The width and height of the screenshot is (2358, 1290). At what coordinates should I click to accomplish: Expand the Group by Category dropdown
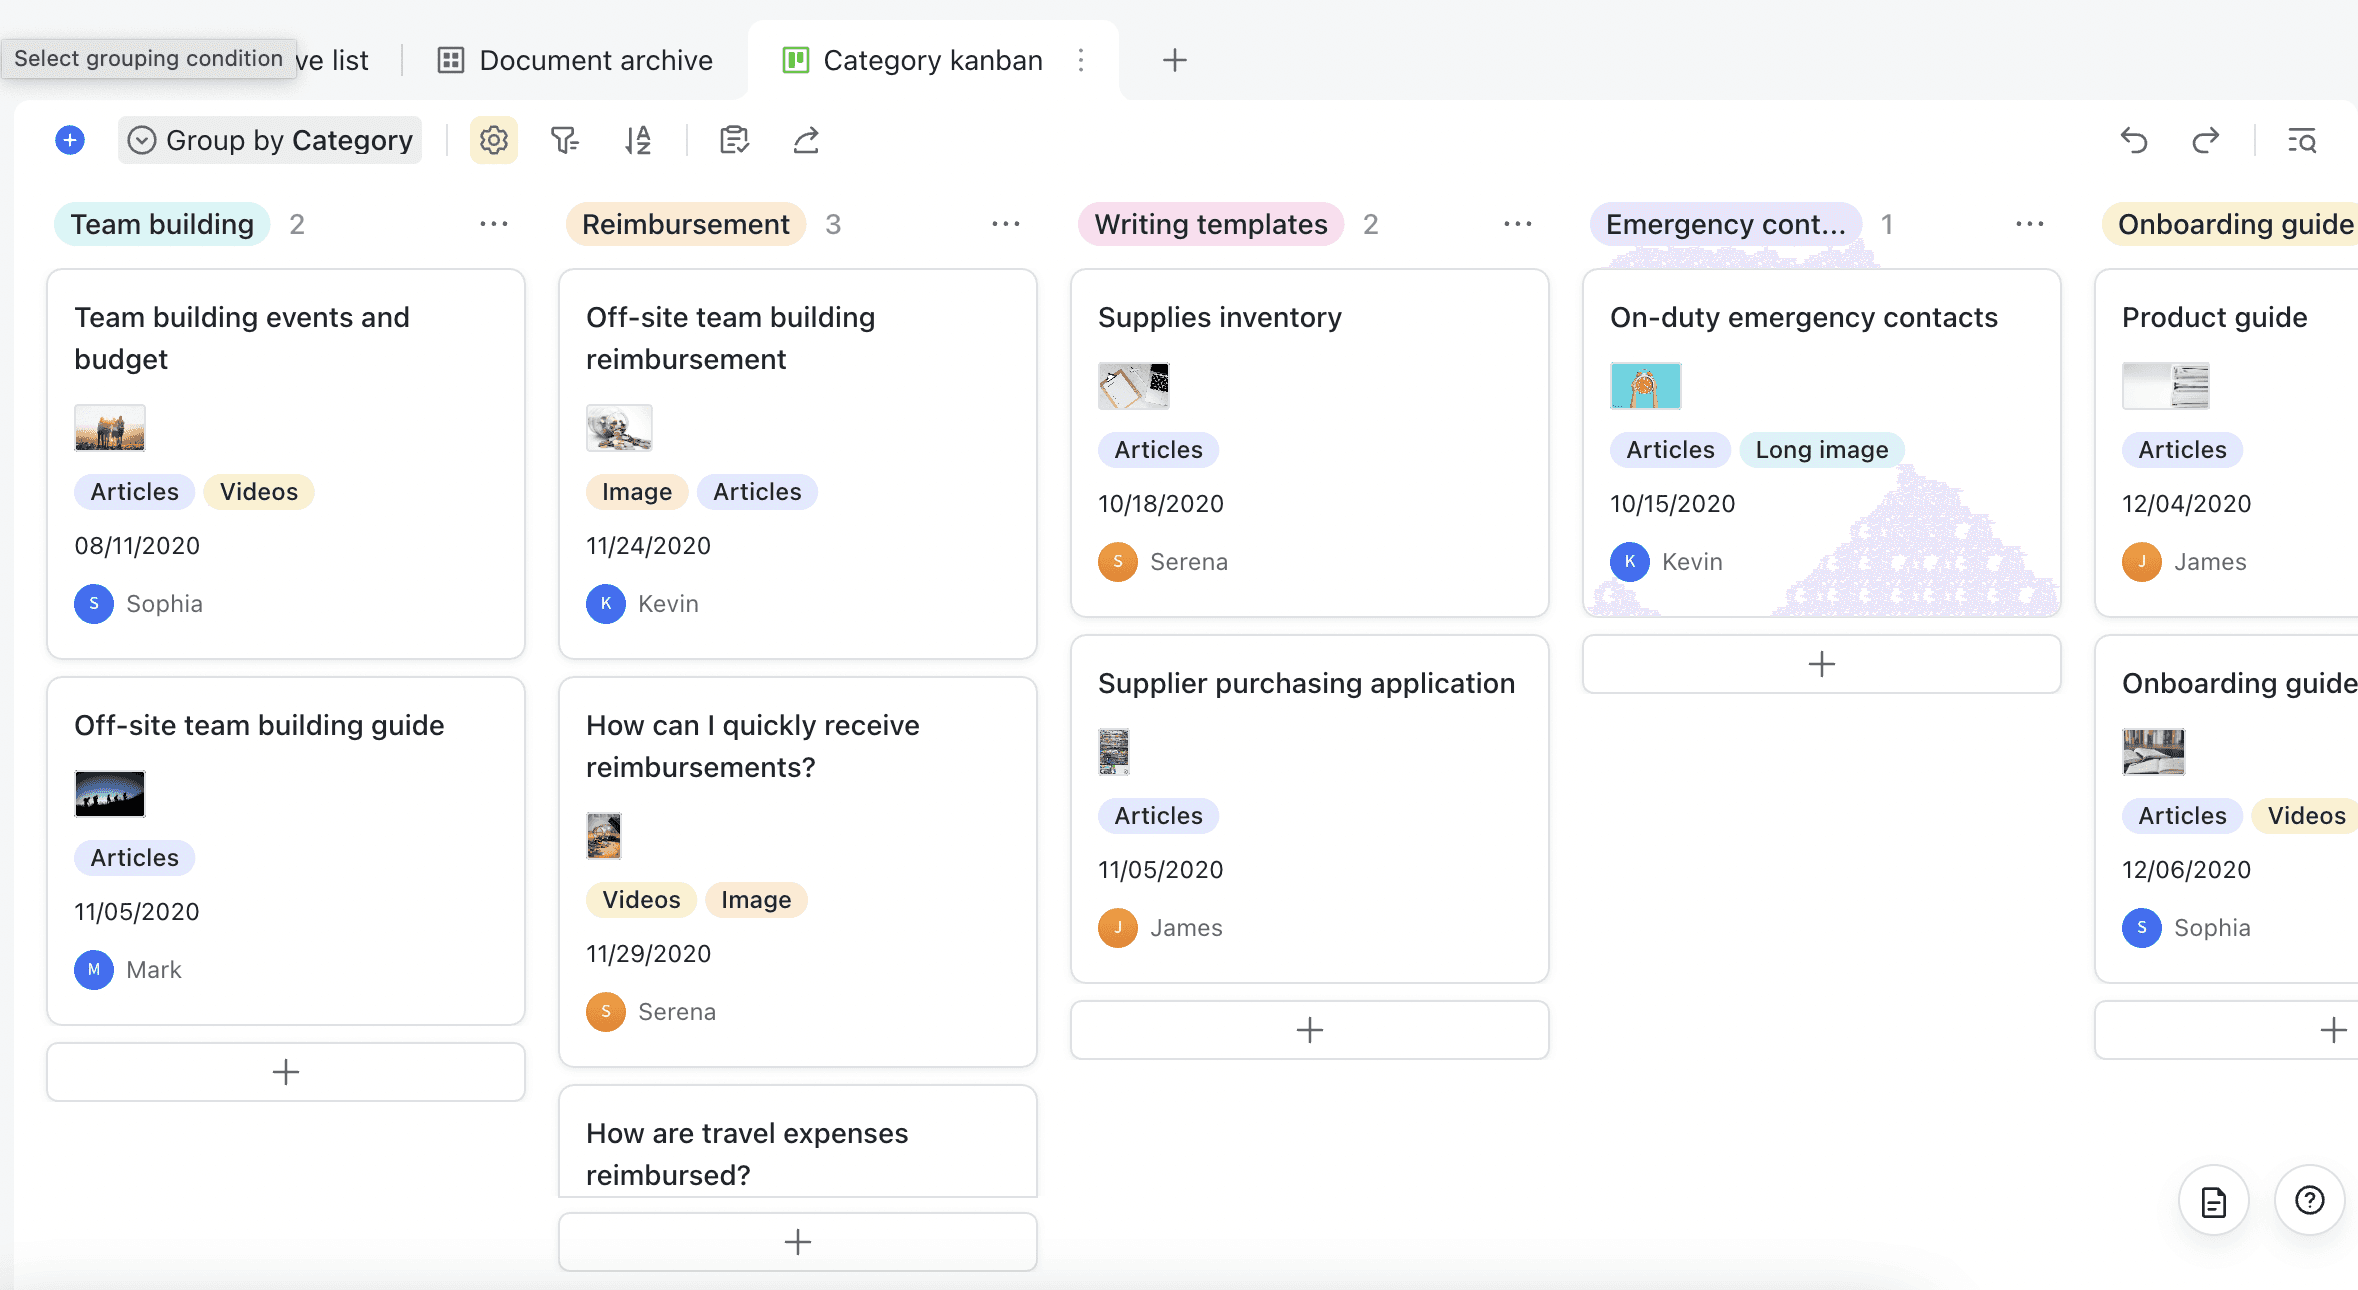click(x=270, y=140)
